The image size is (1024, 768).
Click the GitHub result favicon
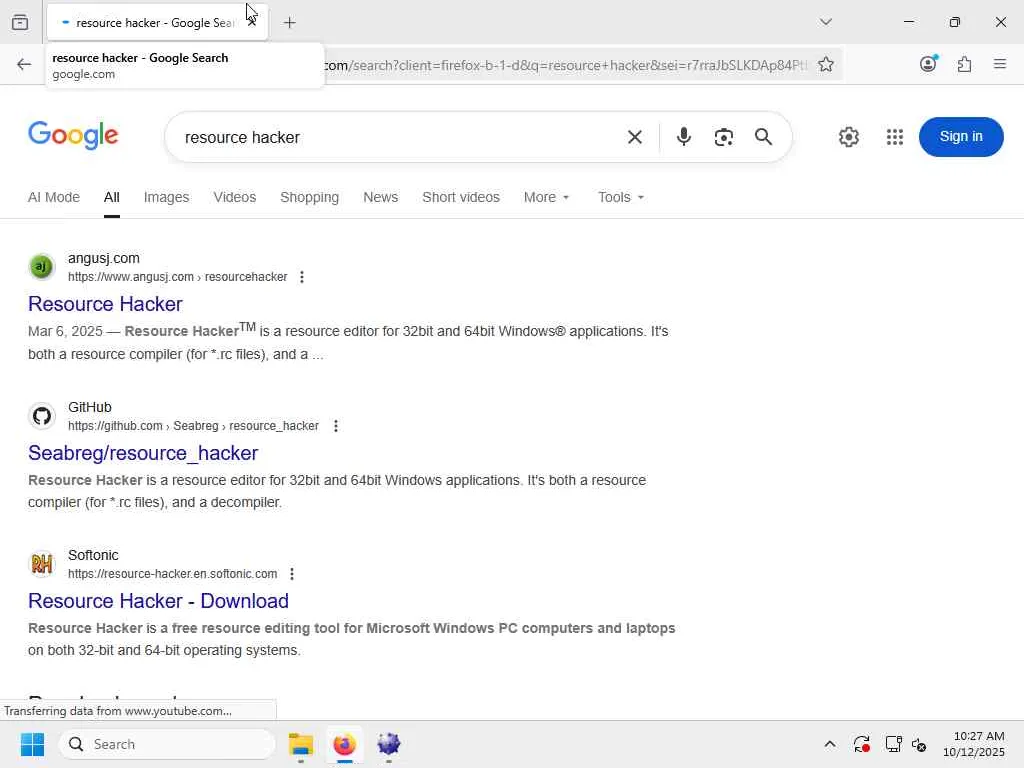click(x=42, y=415)
